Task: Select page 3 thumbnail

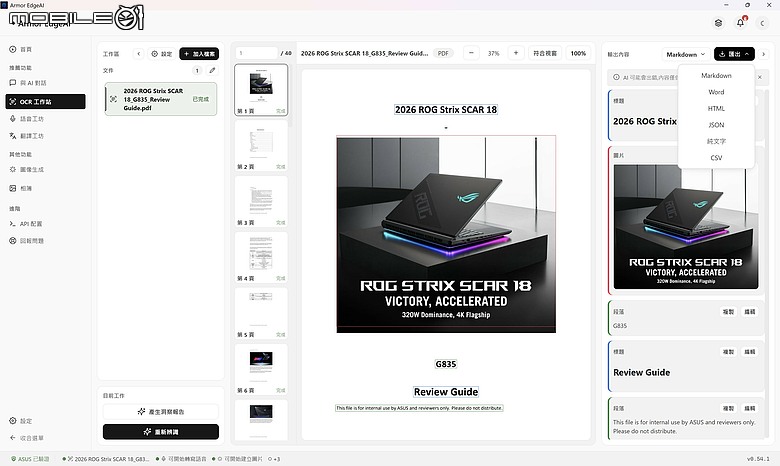Action: click(261, 202)
